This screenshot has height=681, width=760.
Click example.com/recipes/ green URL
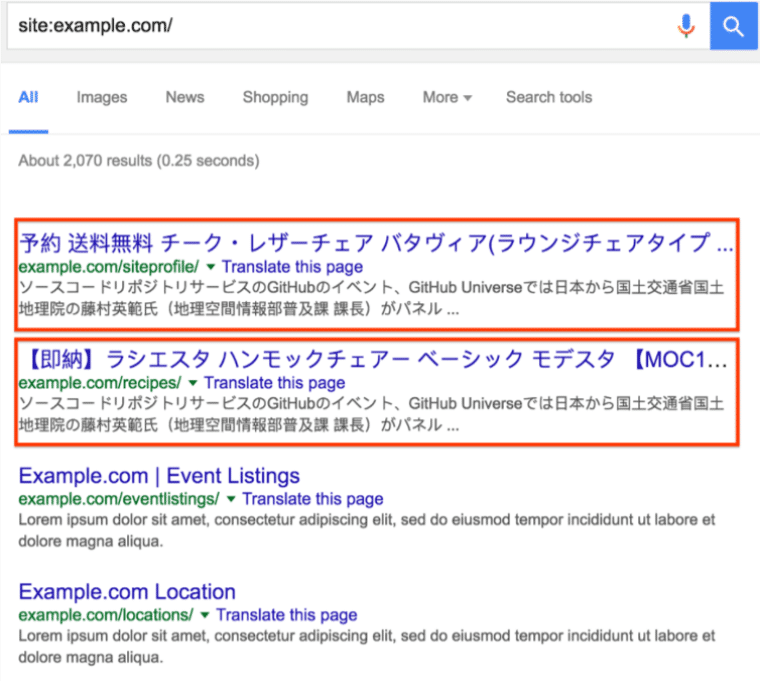[100, 383]
